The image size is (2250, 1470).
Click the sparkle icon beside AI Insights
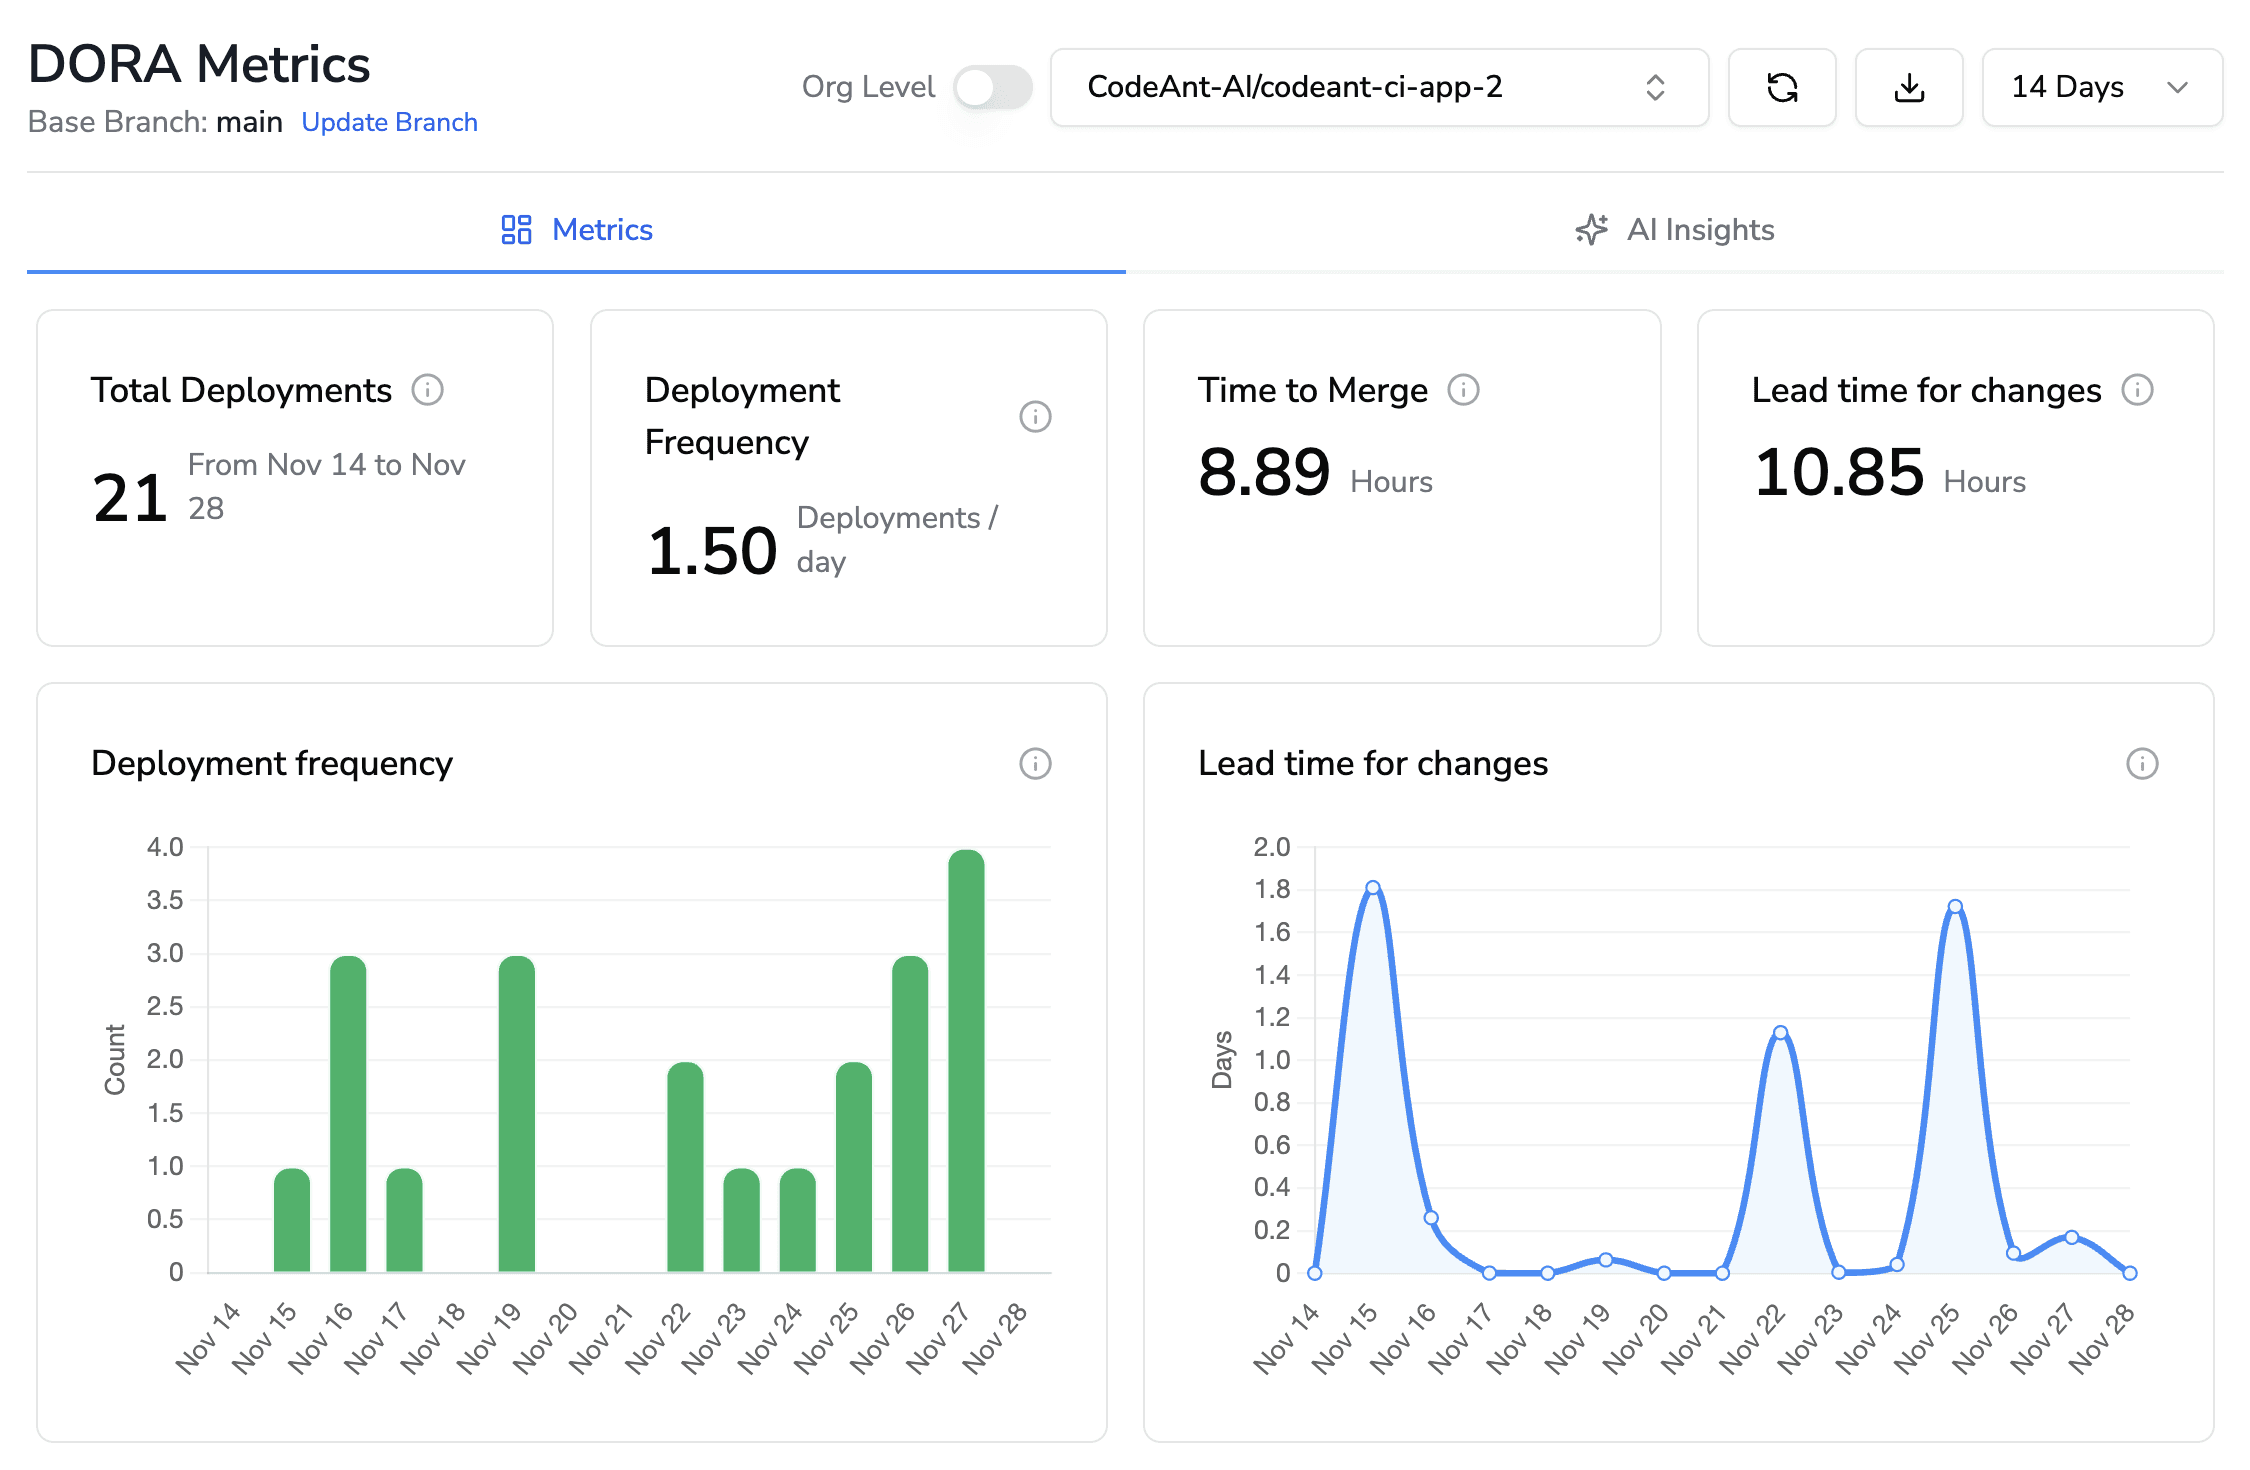point(1590,229)
